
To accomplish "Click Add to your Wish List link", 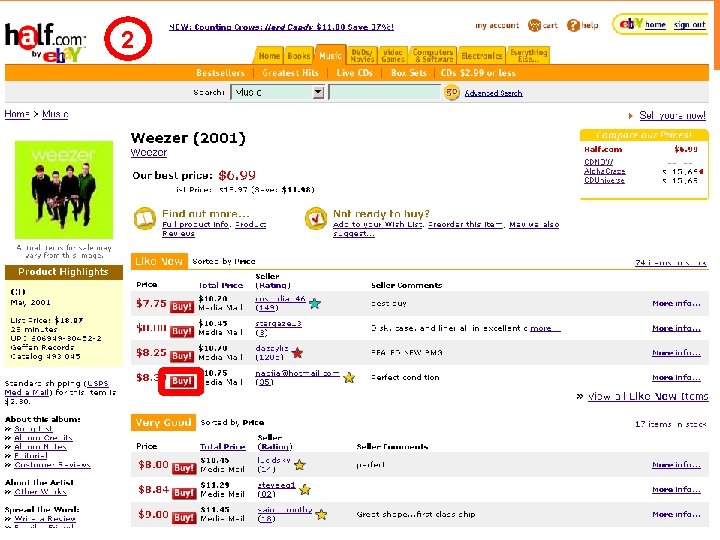I will point(378,225).
